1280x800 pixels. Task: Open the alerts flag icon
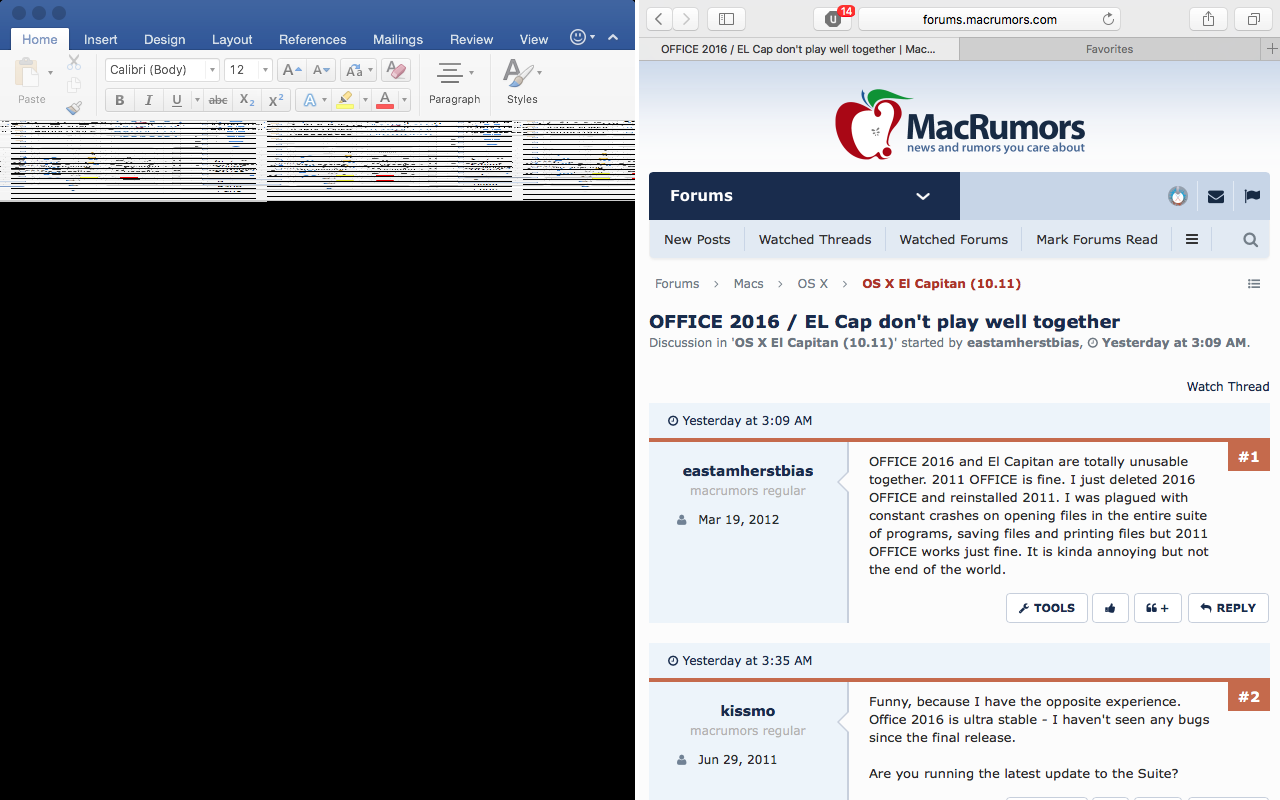click(1252, 196)
